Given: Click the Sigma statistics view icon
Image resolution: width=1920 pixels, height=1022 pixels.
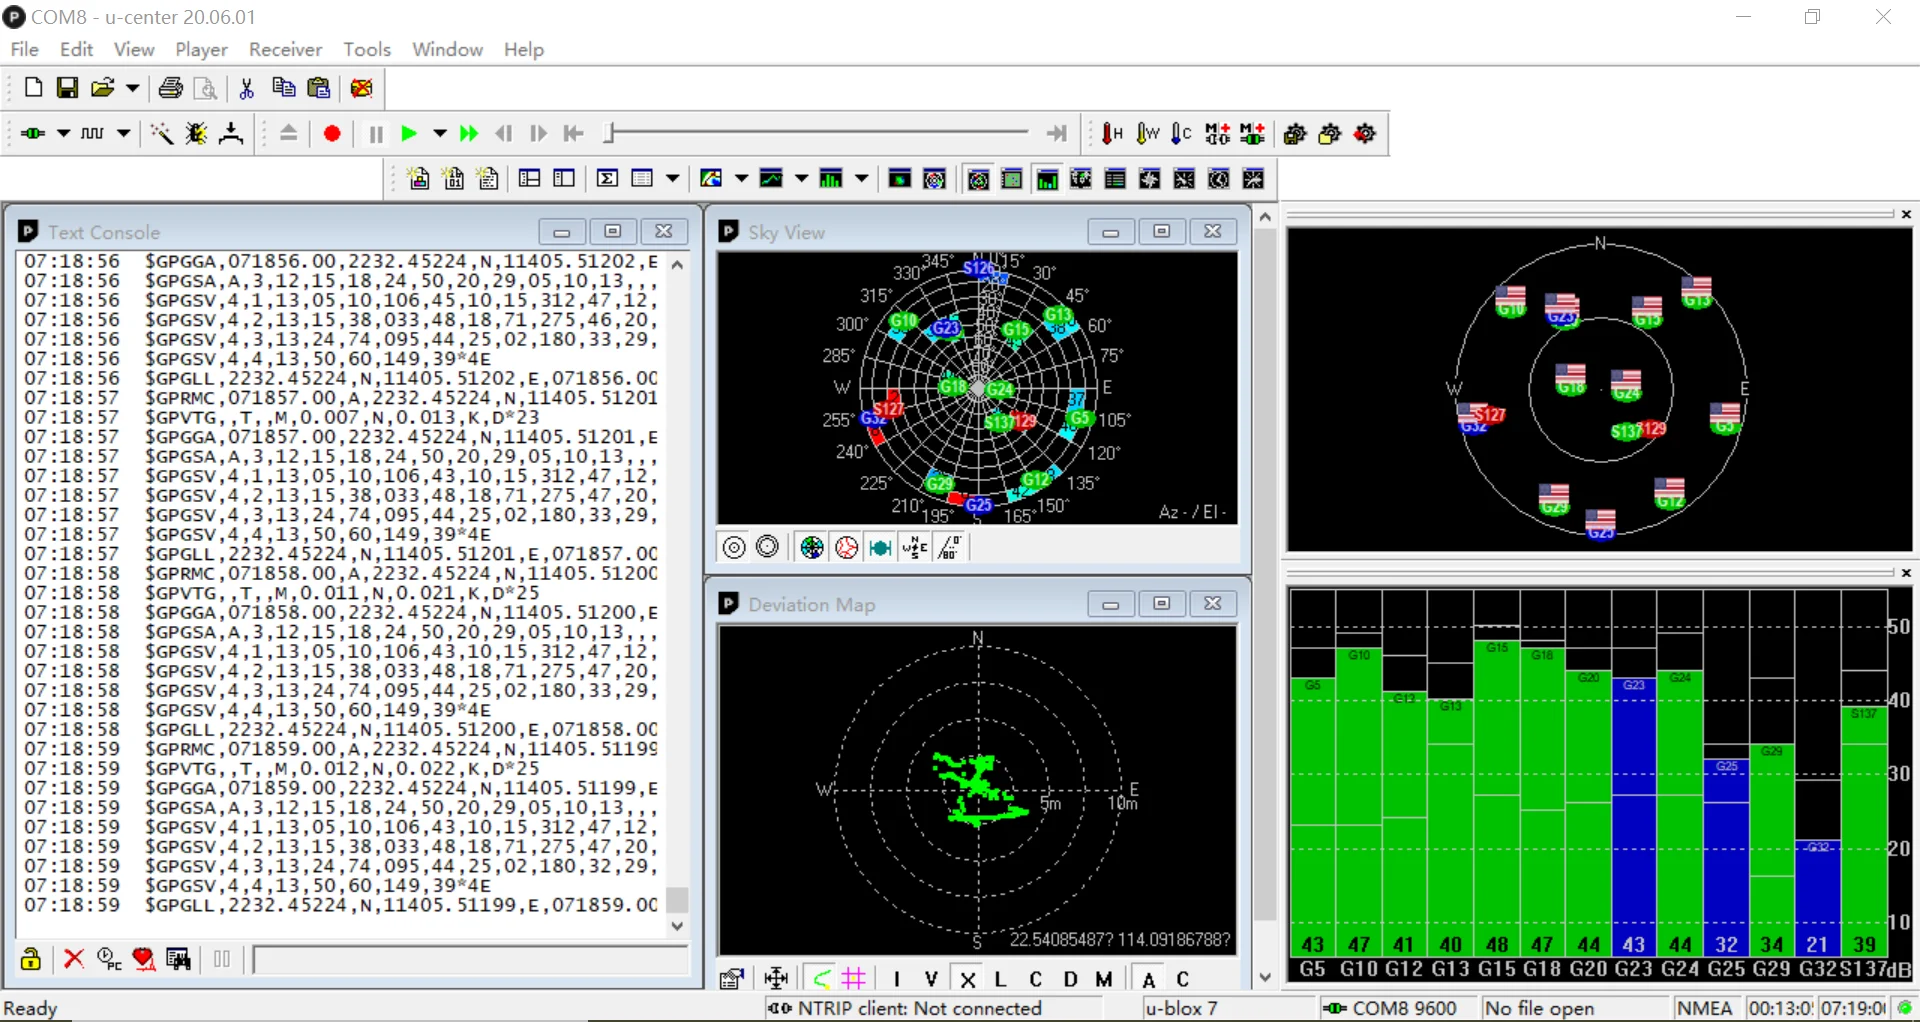Looking at the screenshot, I should 607,179.
